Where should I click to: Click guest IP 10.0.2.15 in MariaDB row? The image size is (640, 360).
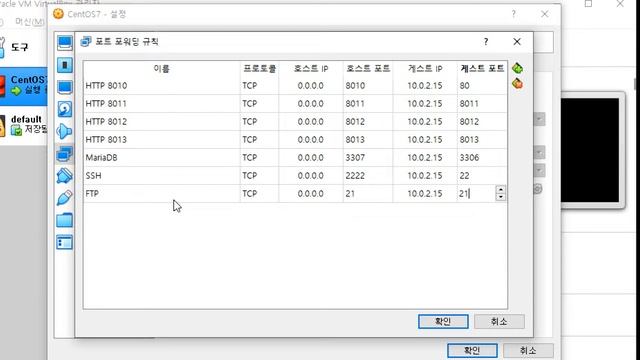pos(425,158)
